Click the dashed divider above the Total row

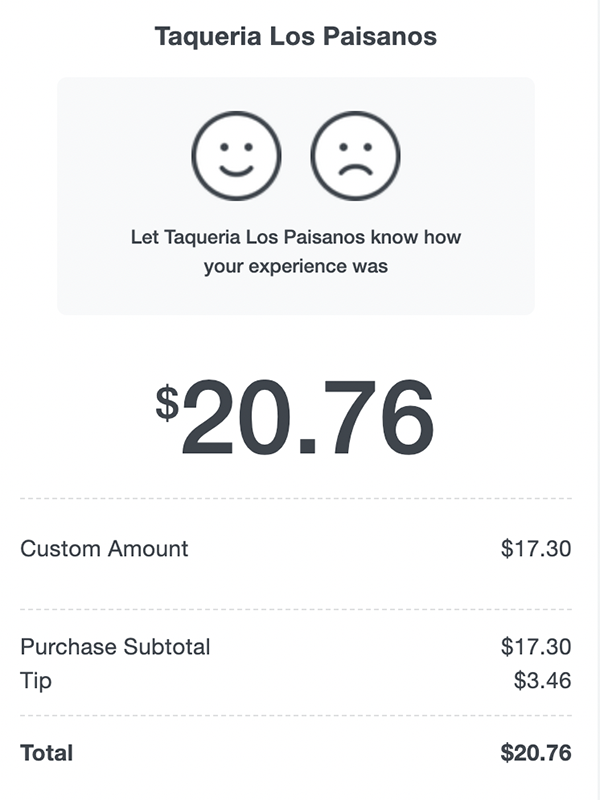point(295,715)
